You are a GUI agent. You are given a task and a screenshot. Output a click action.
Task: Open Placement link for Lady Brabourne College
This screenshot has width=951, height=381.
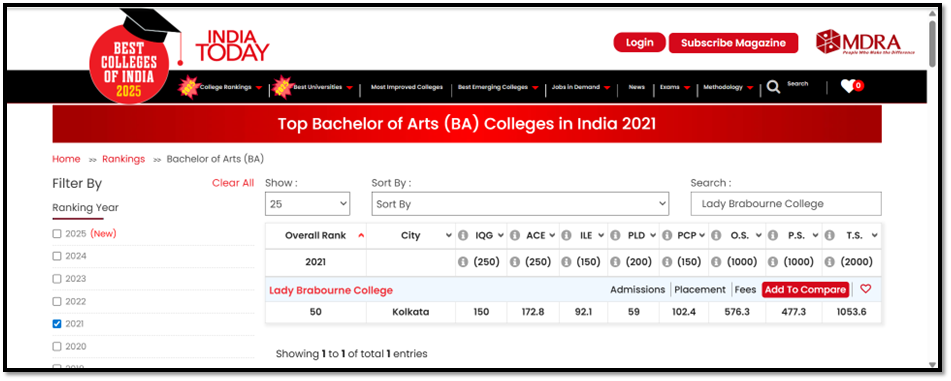coord(700,290)
